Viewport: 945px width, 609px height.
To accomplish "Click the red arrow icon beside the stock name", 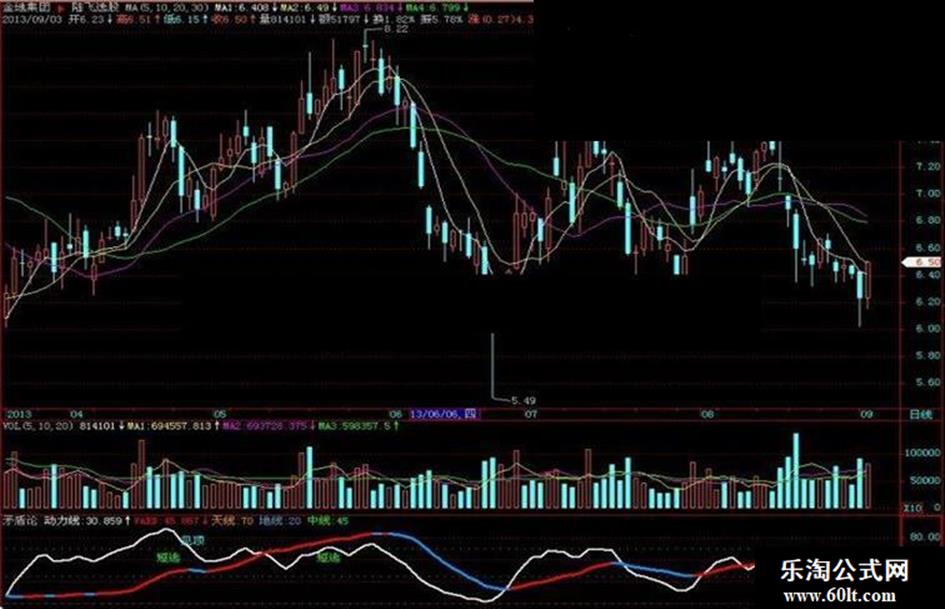I will 61,8.
